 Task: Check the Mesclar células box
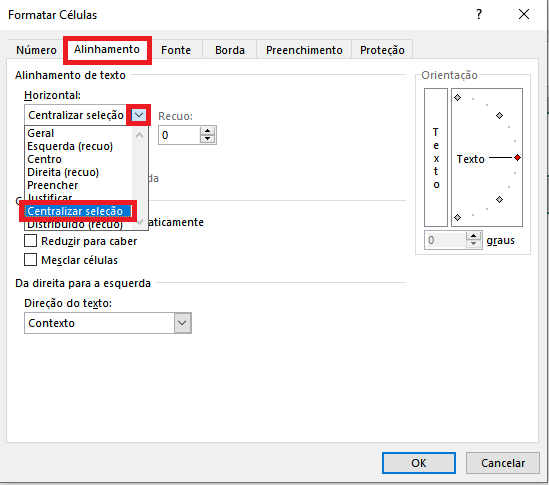(x=30, y=260)
